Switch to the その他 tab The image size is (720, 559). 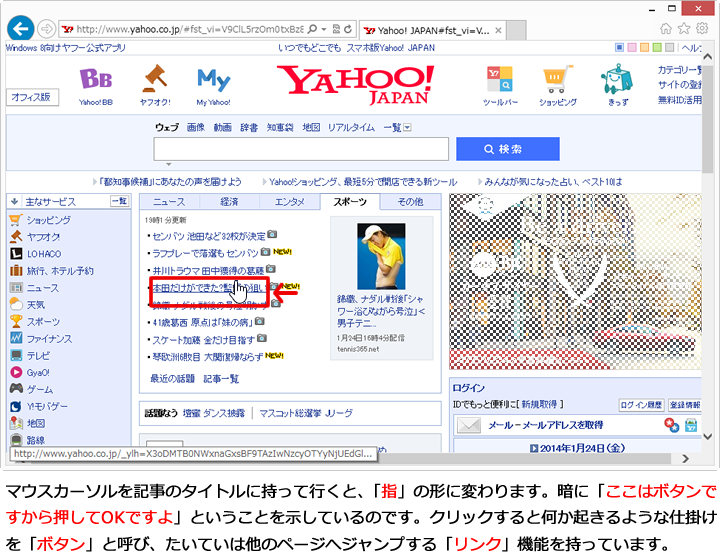click(x=411, y=202)
